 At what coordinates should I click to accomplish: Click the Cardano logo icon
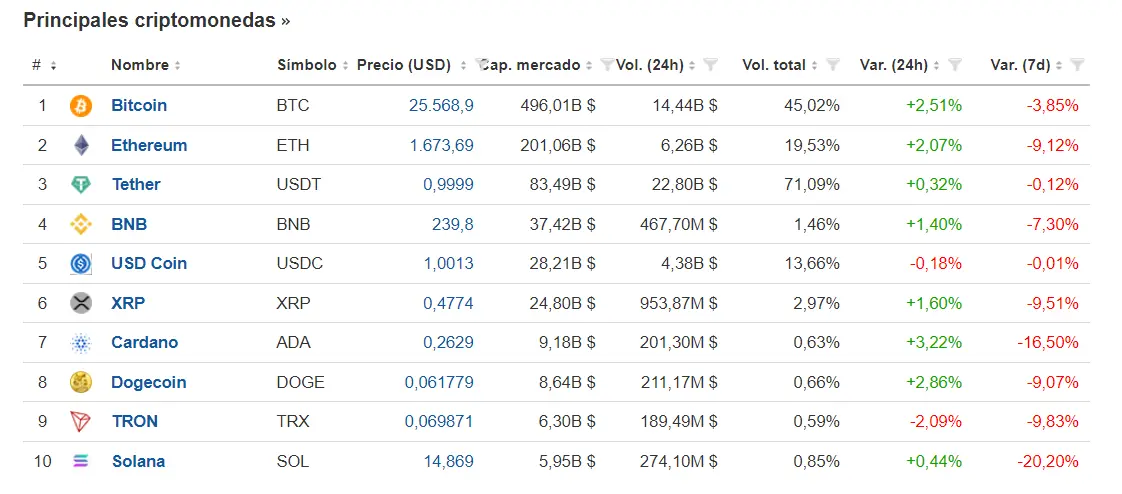[81, 343]
